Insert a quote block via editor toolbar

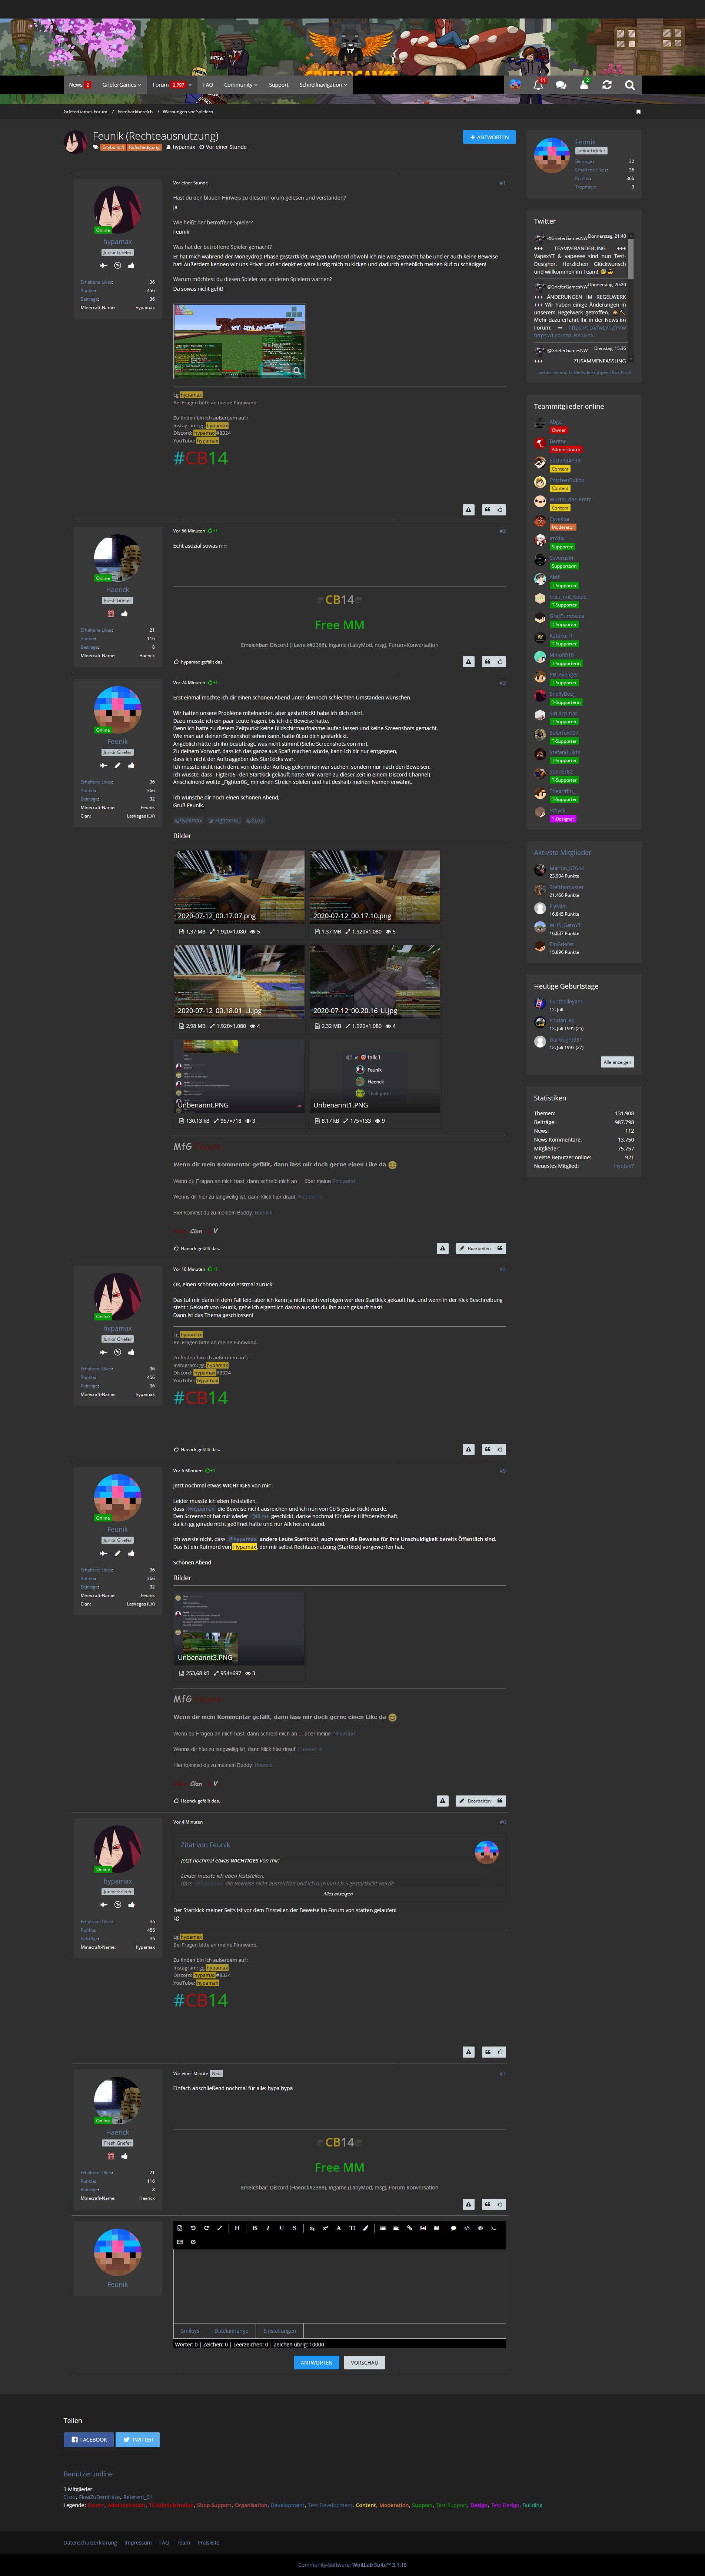(453, 2228)
